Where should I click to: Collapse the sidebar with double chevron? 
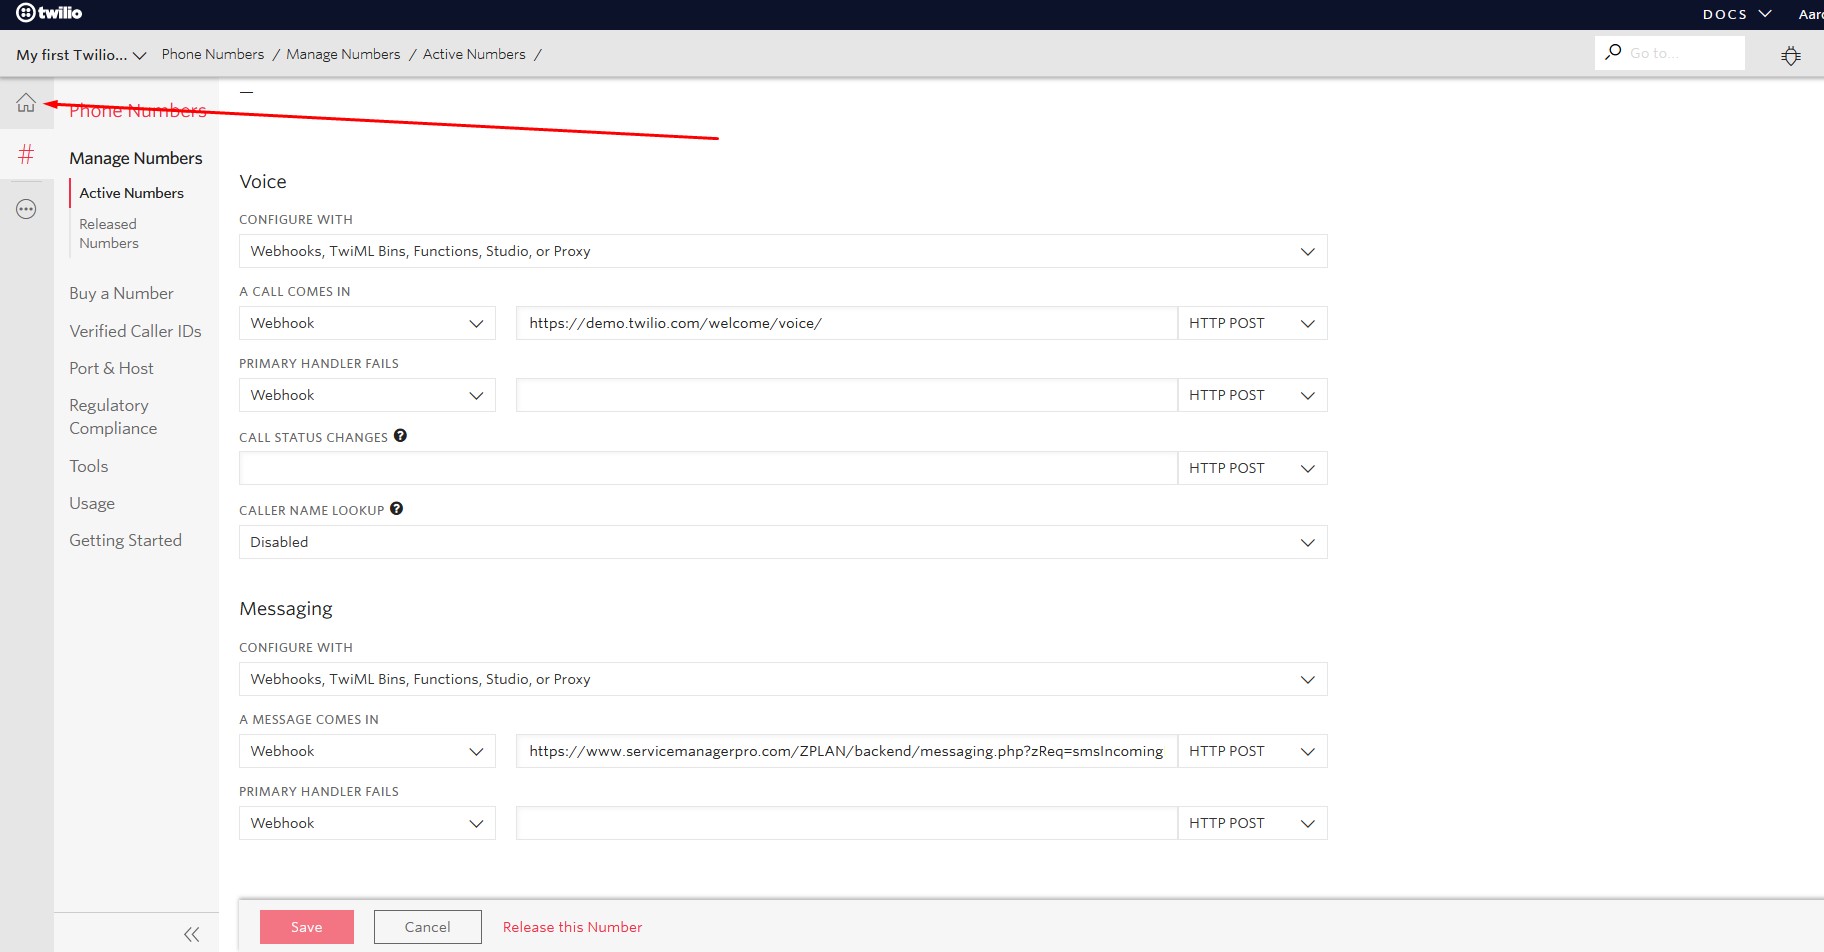click(191, 934)
